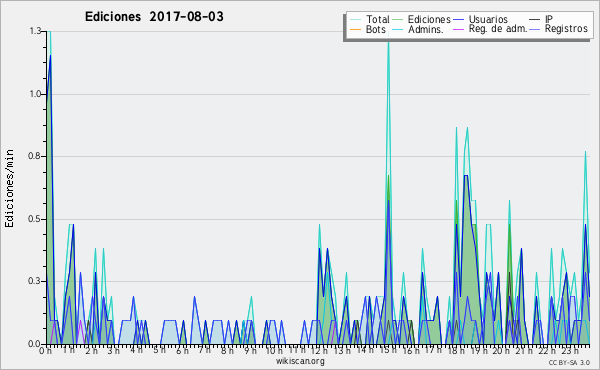
Task: Click the 'Ediciones/min' y-axis label
Action: (9, 188)
